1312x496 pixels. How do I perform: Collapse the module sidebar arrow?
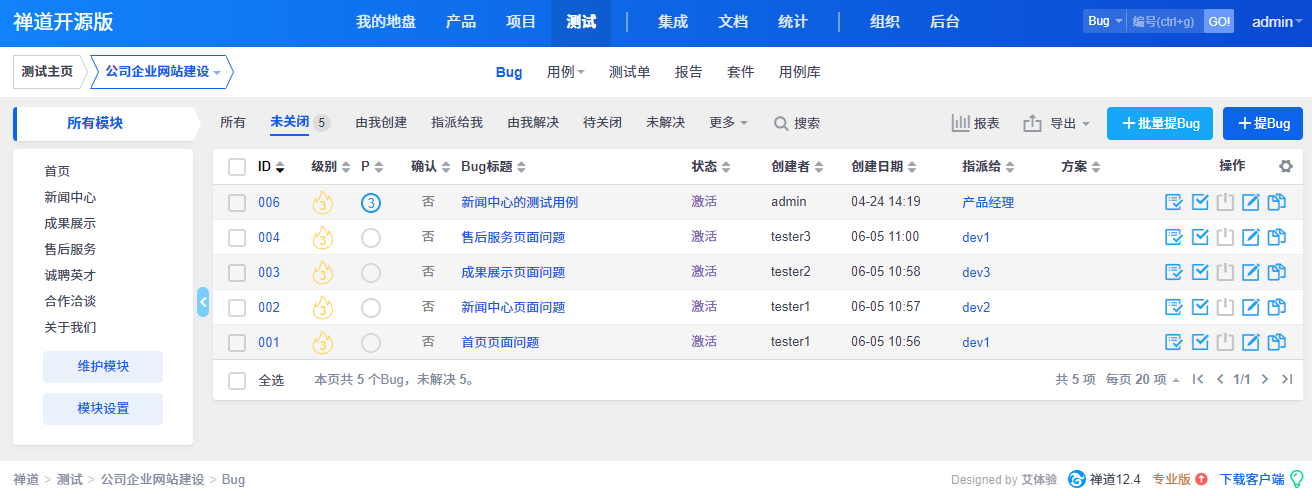(x=203, y=301)
